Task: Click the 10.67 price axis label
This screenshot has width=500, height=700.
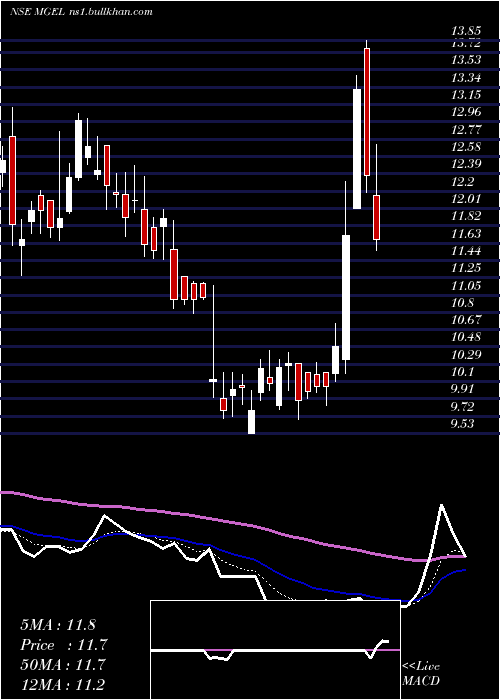Action: tap(466, 320)
